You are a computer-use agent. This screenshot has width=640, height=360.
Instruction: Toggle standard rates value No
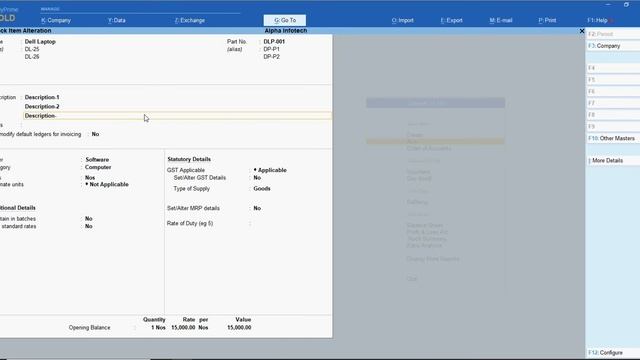tap(89, 226)
